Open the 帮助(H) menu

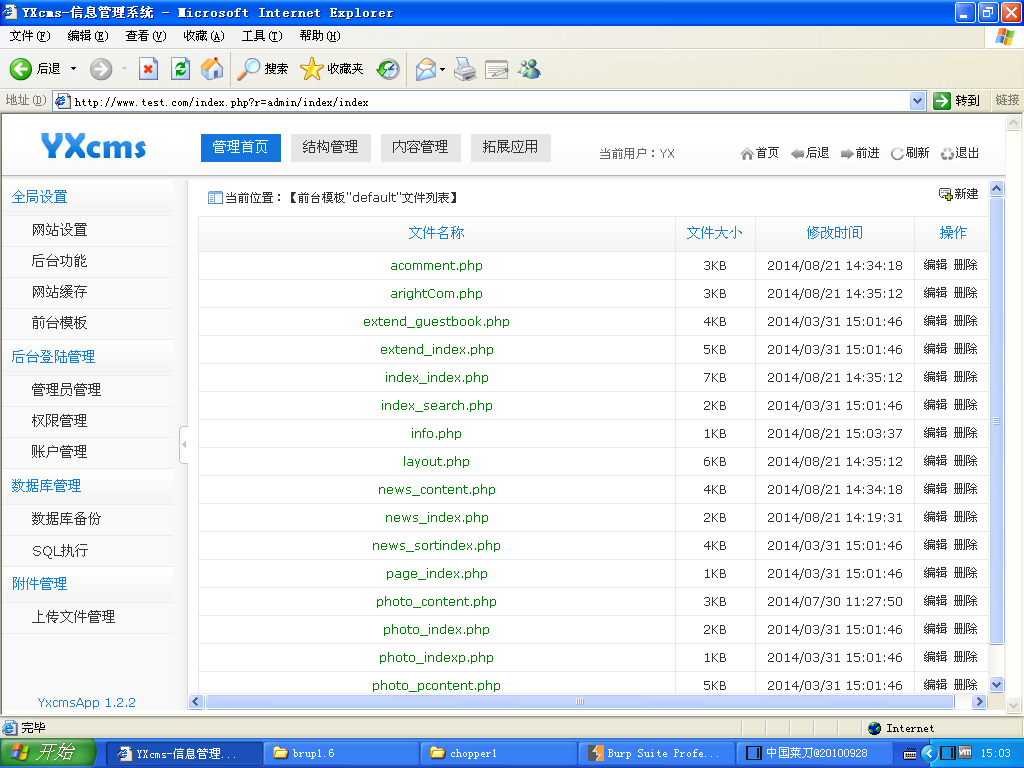320,36
